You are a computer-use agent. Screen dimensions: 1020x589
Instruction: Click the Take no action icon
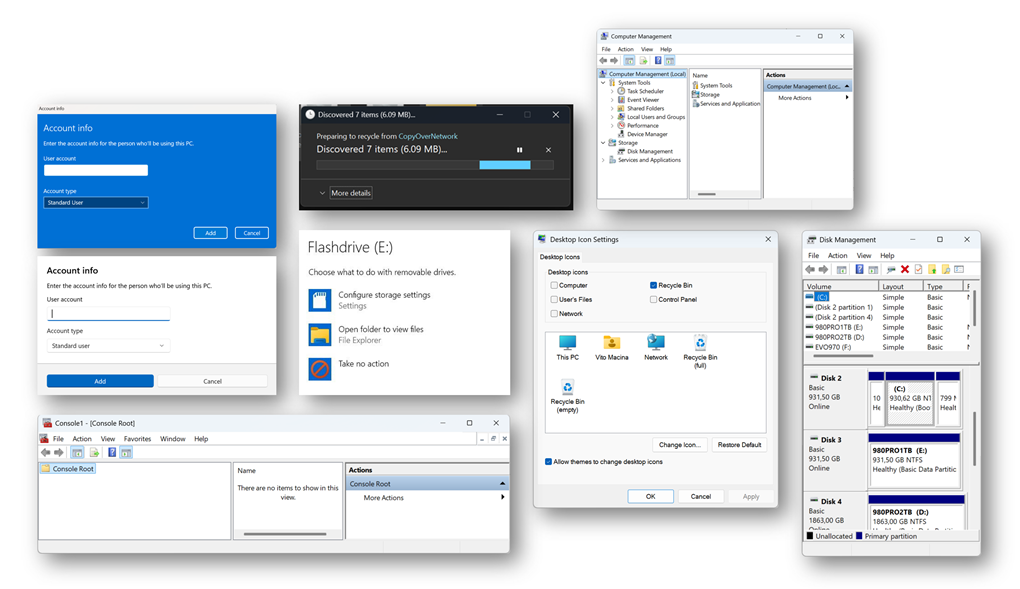[320, 368]
